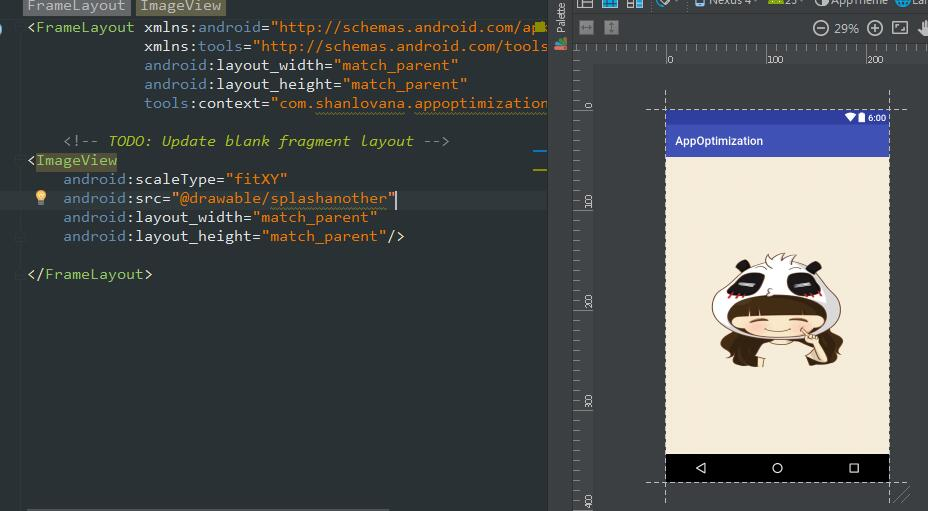This screenshot has height=511, width=928.
Task: Click the ImageView tag in code
Action: click(76, 160)
